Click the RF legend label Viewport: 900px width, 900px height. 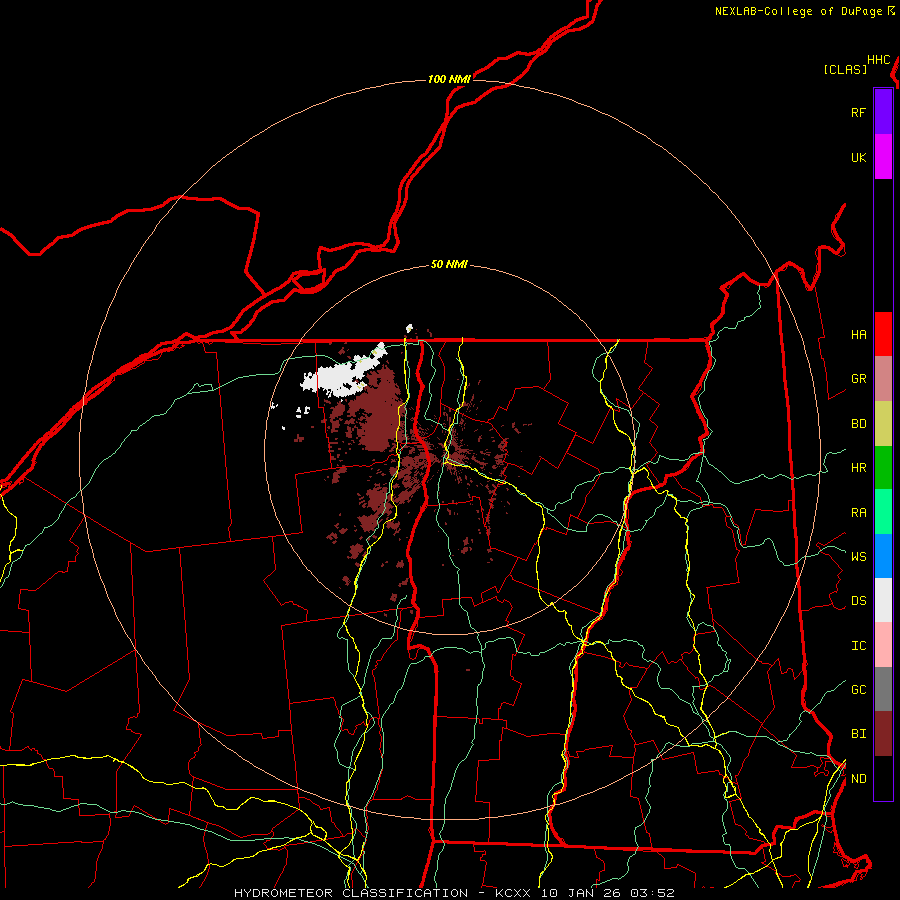coord(858,112)
